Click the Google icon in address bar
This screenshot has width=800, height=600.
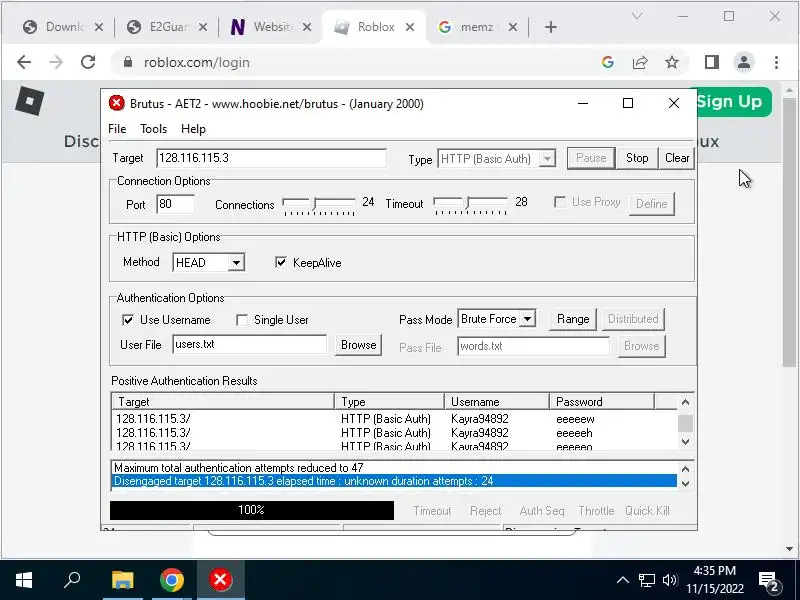pos(607,62)
